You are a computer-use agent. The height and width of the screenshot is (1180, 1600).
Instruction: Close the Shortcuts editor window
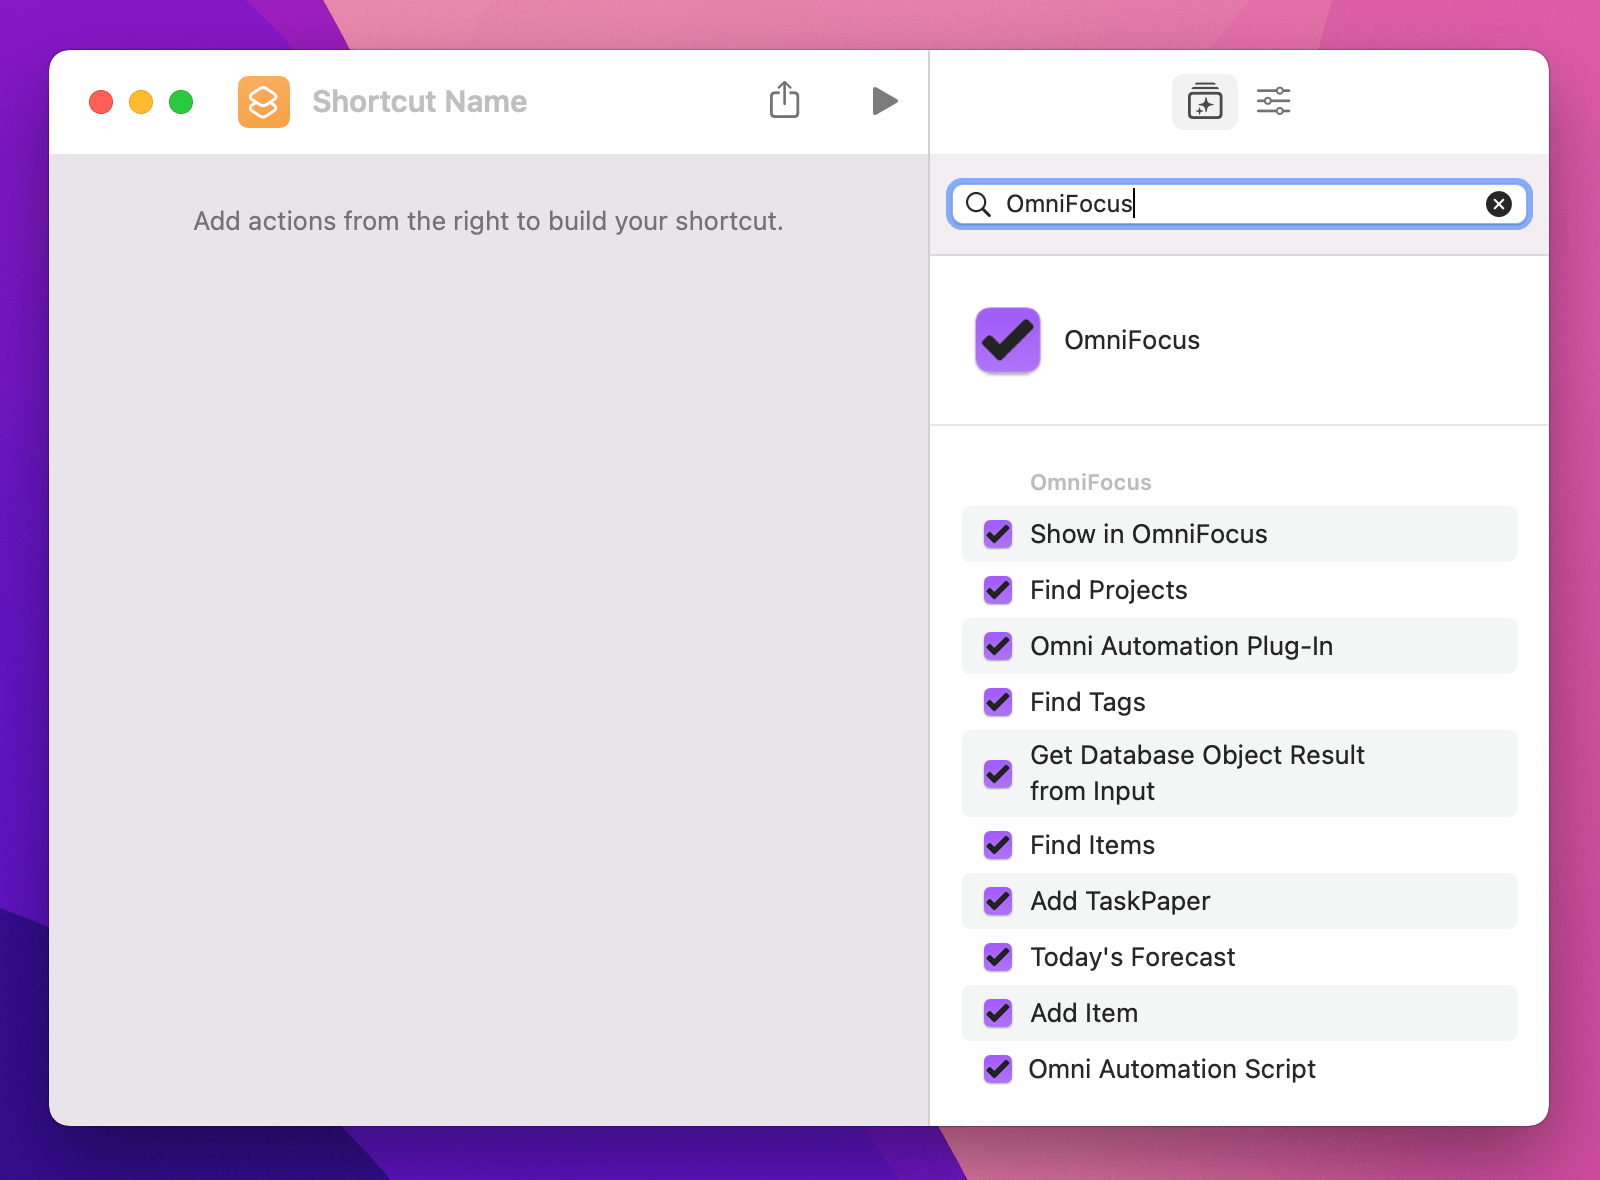pyautogui.click(x=101, y=102)
